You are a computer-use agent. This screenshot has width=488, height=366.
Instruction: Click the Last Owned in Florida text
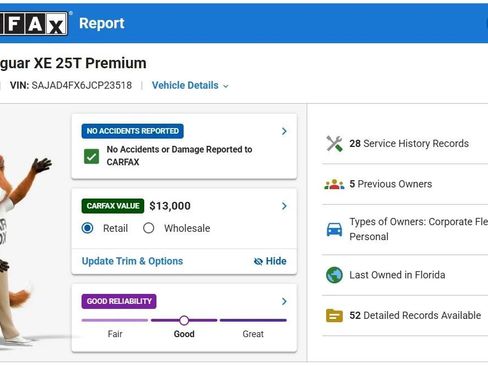[397, 275]
